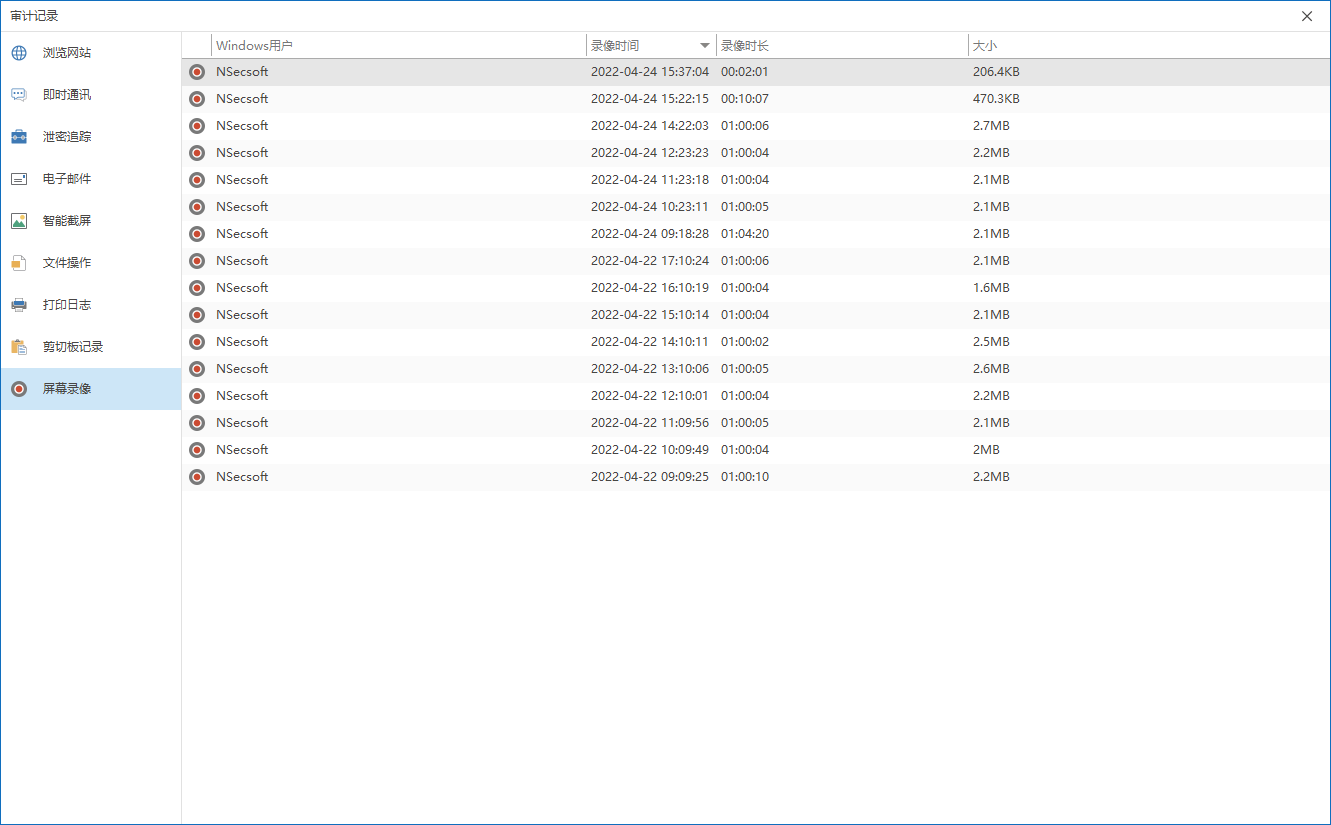Click record icon of 2022-04-22 13:10:06 row
The image size is (1331, 825).
click(197, 369)
